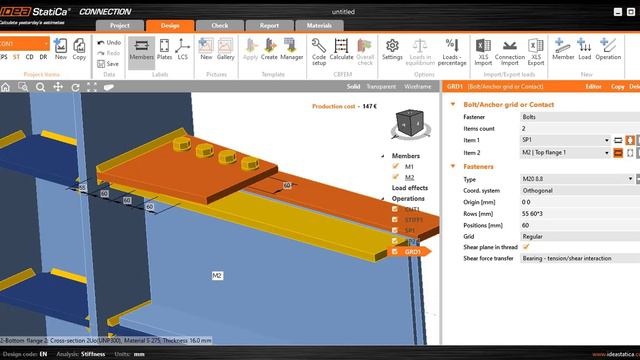This screenshot has height=360, width=640.
Task: Toggle M2 member visibility checkbox
Action: (395, 177)
